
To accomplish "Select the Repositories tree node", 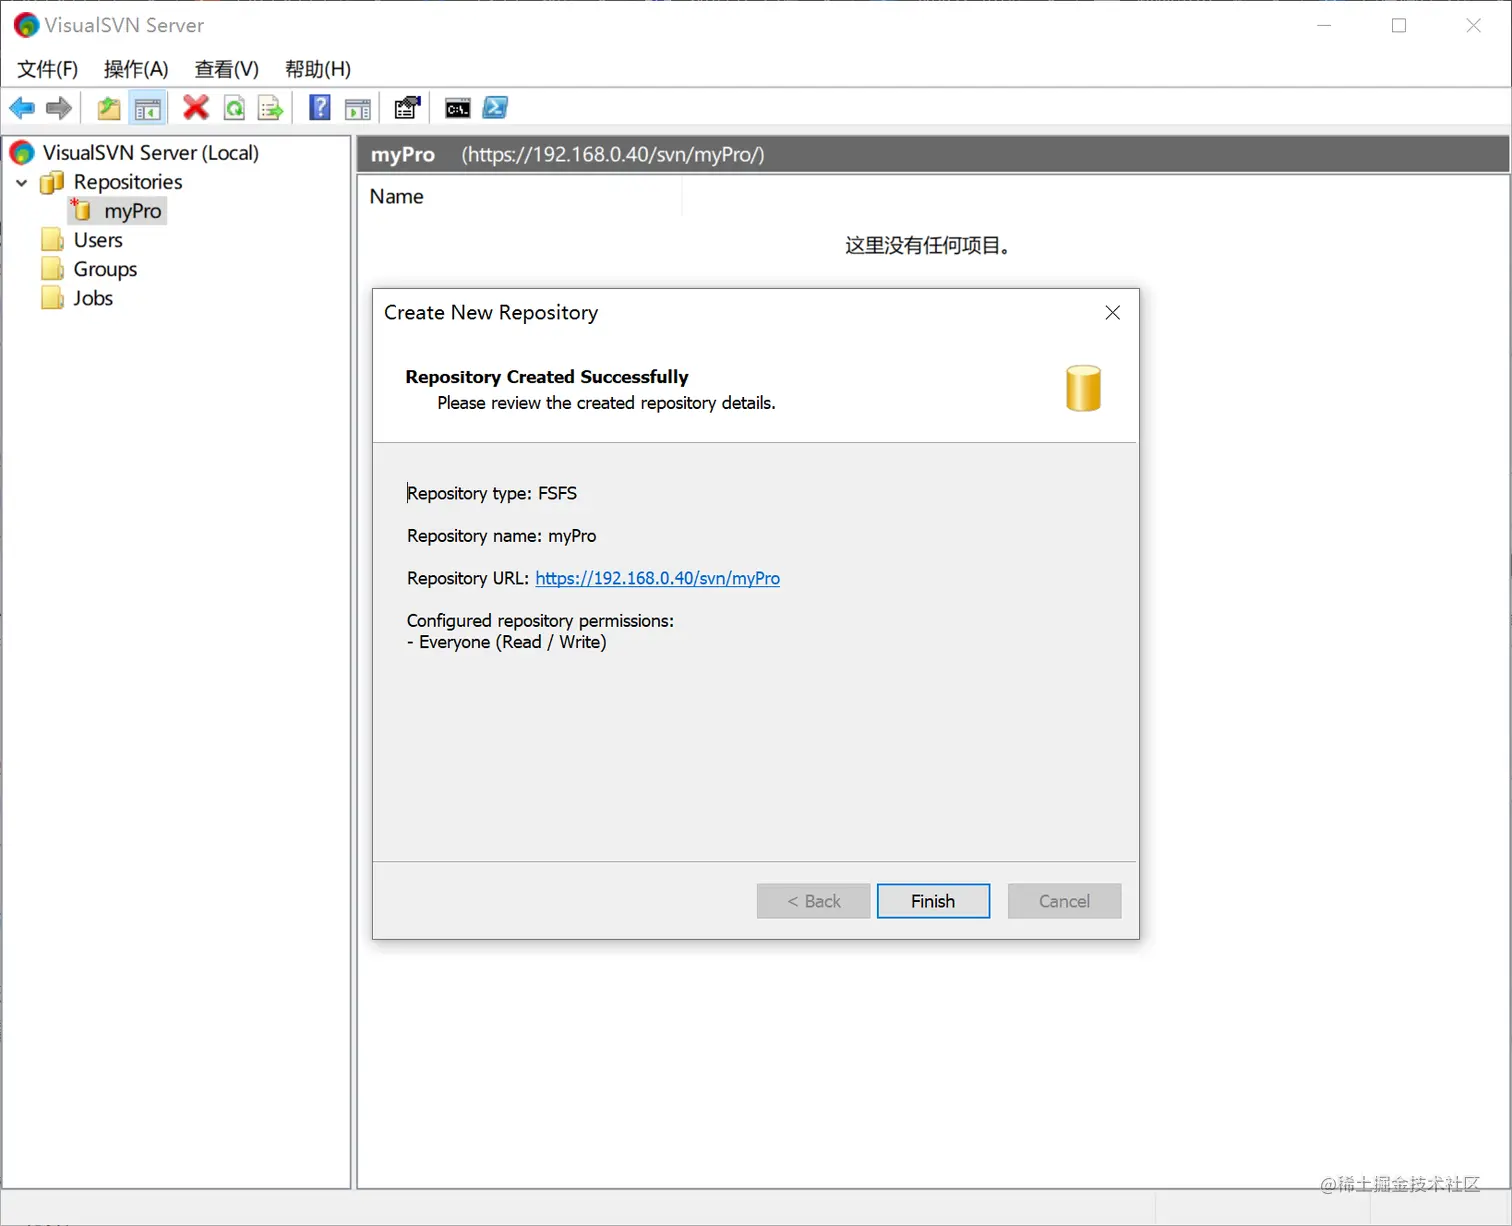I will [x=128, y=182].
